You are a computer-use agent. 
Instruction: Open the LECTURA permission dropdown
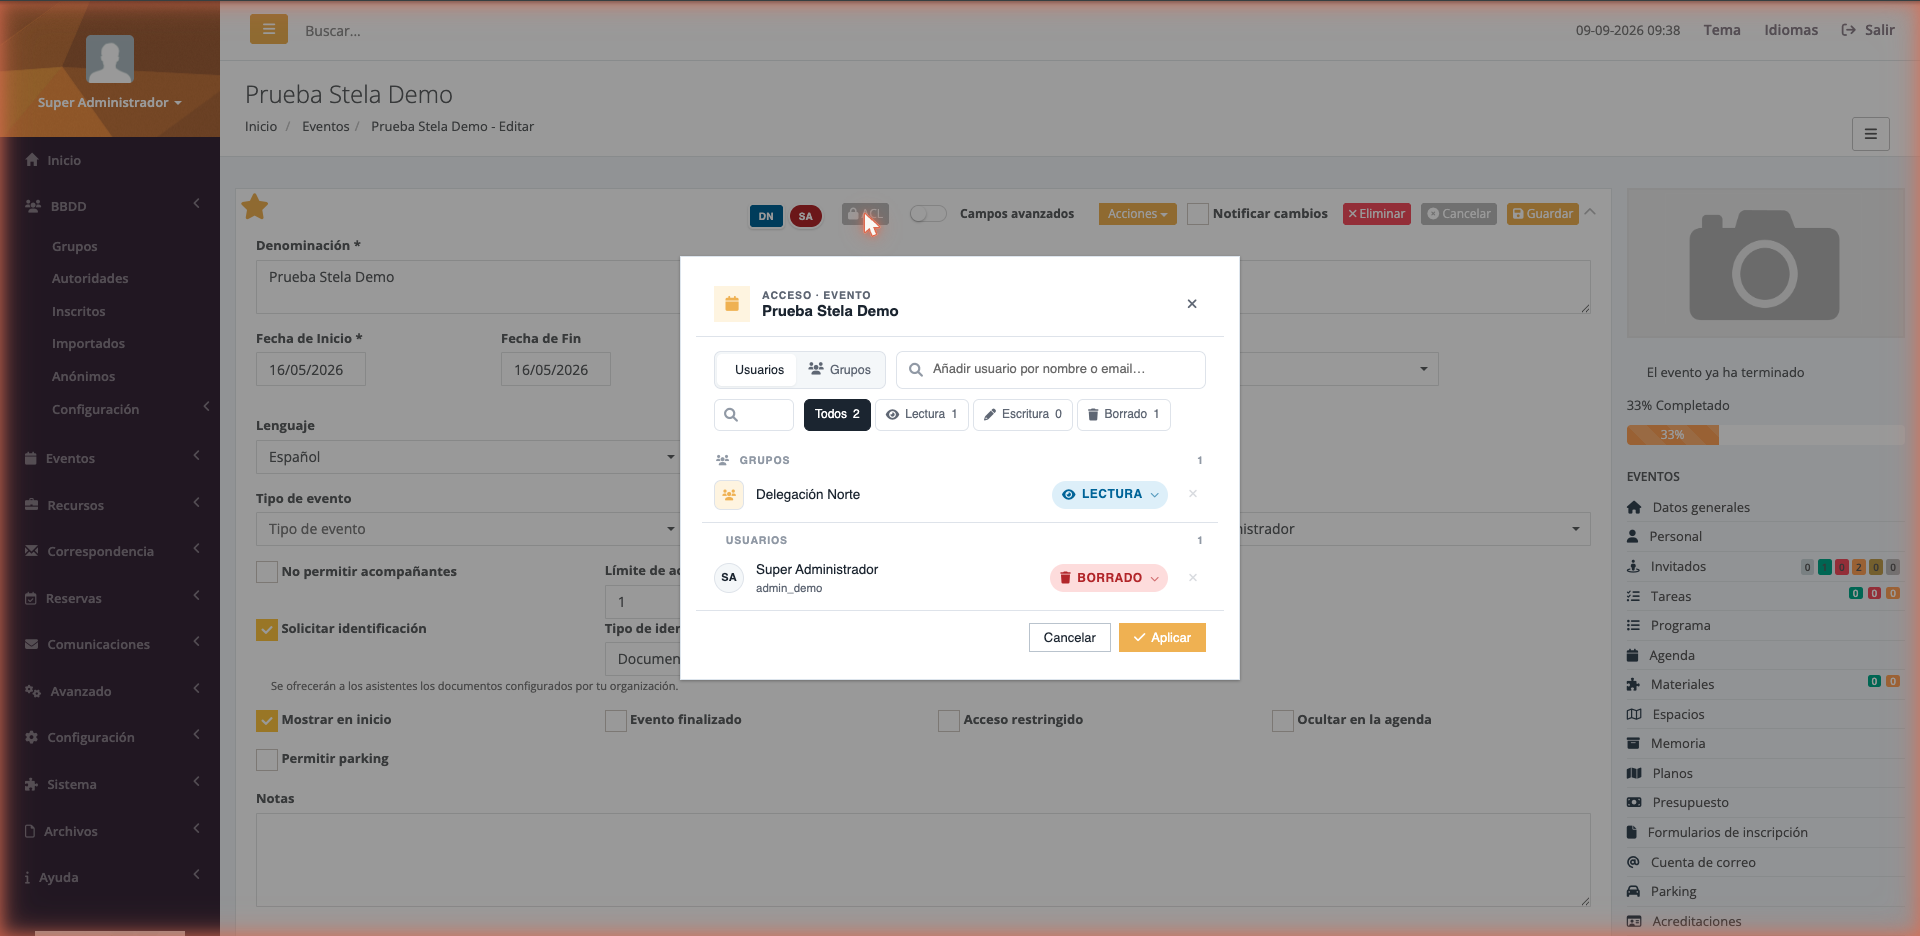pyautogui.click(x=1110, y=495)
